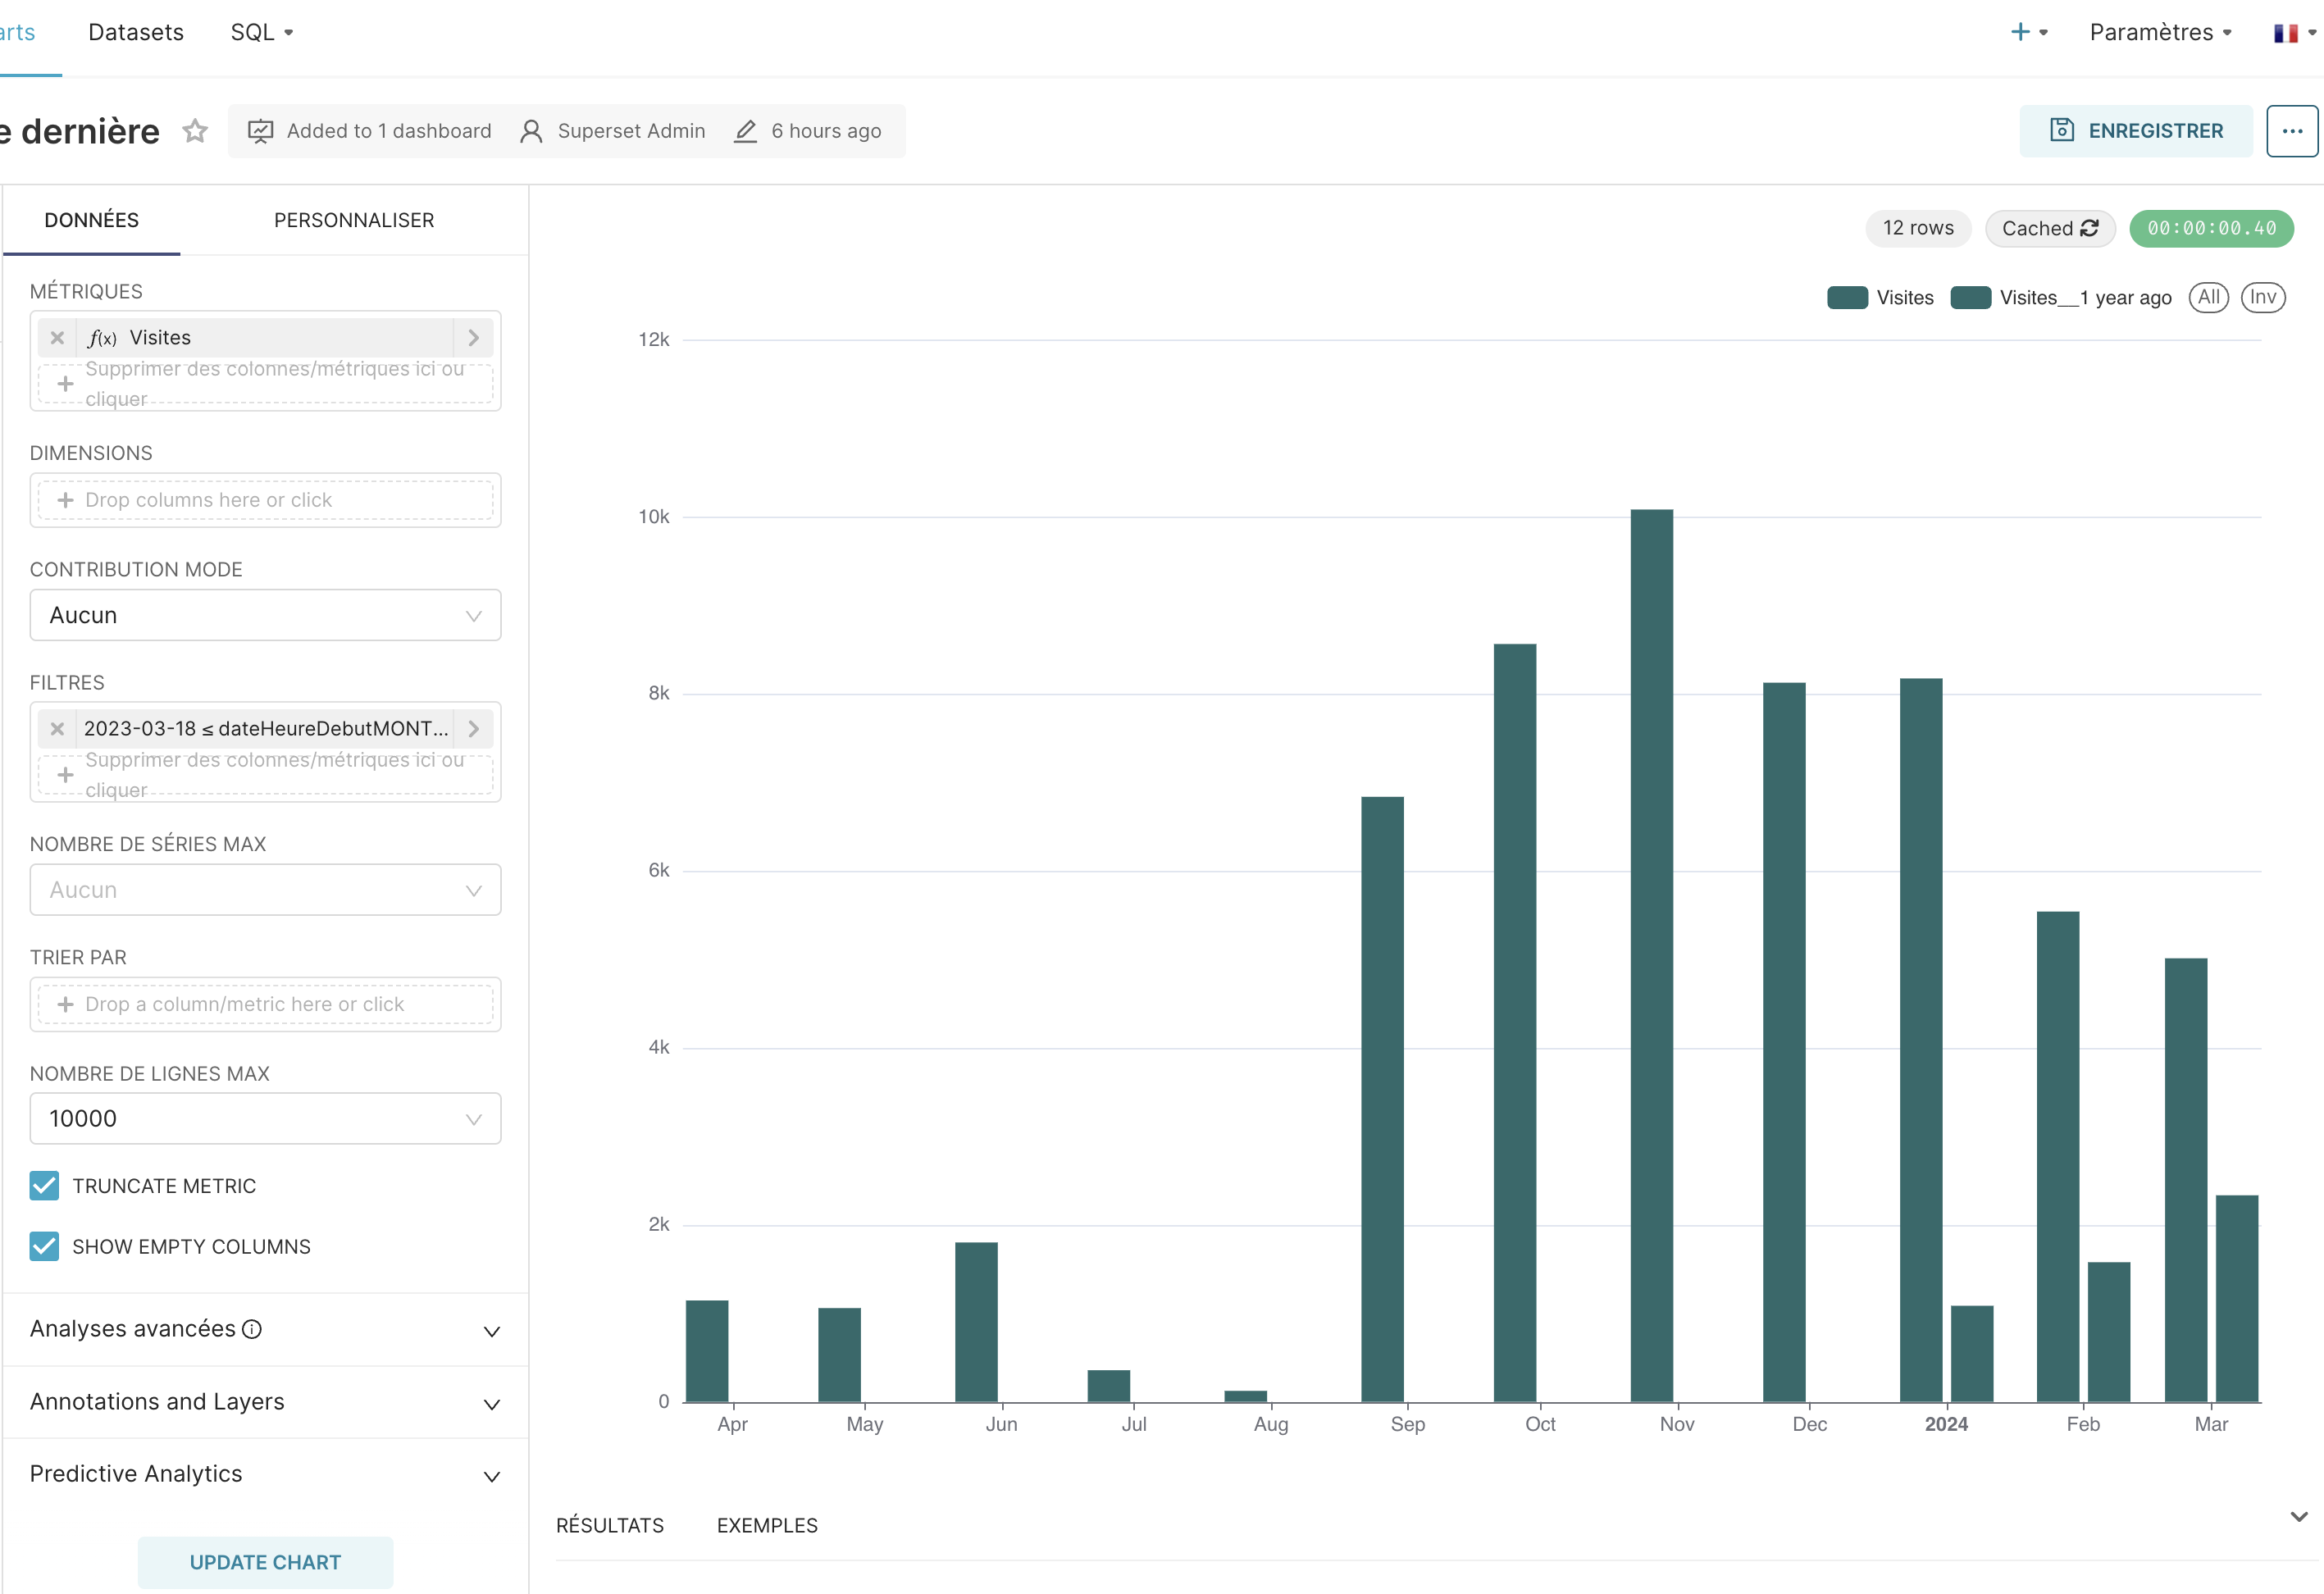Toggle the Inv legend selection button
This screenshot has height=1594, width=2324.
[2263, 297]
